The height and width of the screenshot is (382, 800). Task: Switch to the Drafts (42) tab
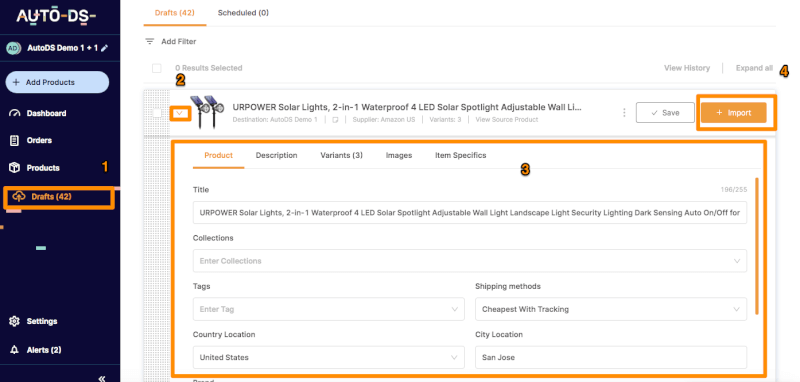coord(174,13)
